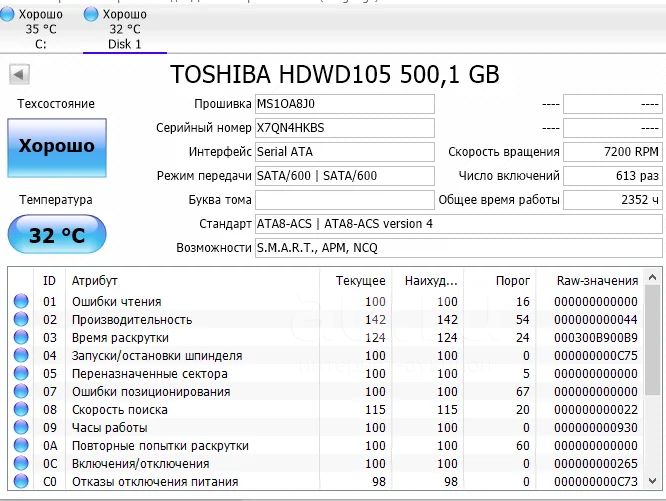This screenshot has width=666, height=501.
Task: Click the Техсостояние label
Action: coord(56,104)
